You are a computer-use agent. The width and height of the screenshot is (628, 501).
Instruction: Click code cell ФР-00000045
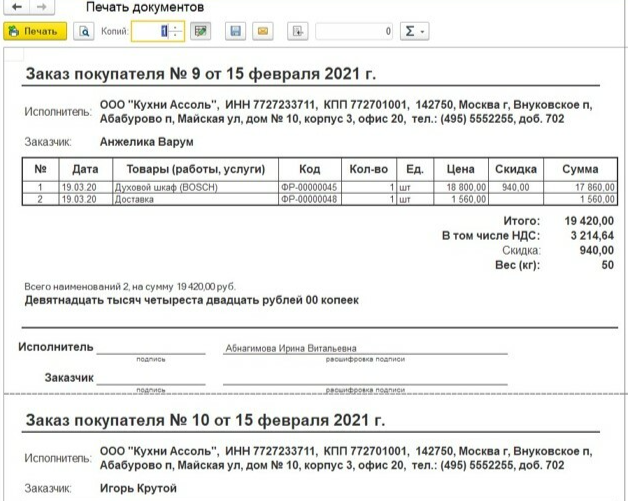pyautogui.click(x=309, y=187)
